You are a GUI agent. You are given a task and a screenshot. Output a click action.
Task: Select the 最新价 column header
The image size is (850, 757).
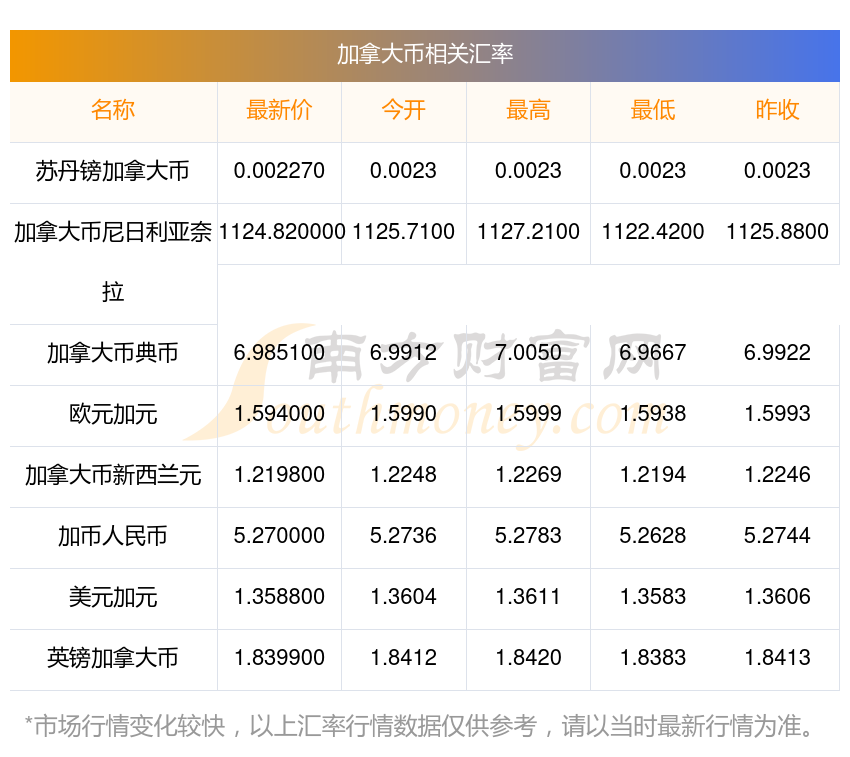[x=279, y=110]
